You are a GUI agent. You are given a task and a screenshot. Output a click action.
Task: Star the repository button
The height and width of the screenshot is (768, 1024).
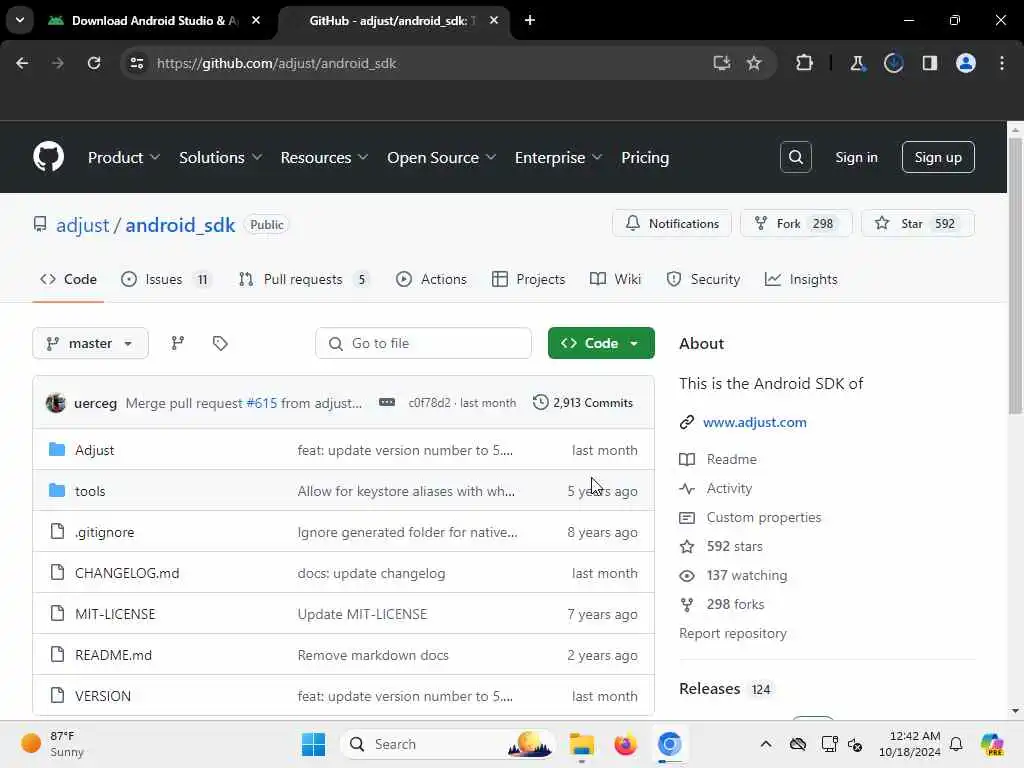[918, 223]
